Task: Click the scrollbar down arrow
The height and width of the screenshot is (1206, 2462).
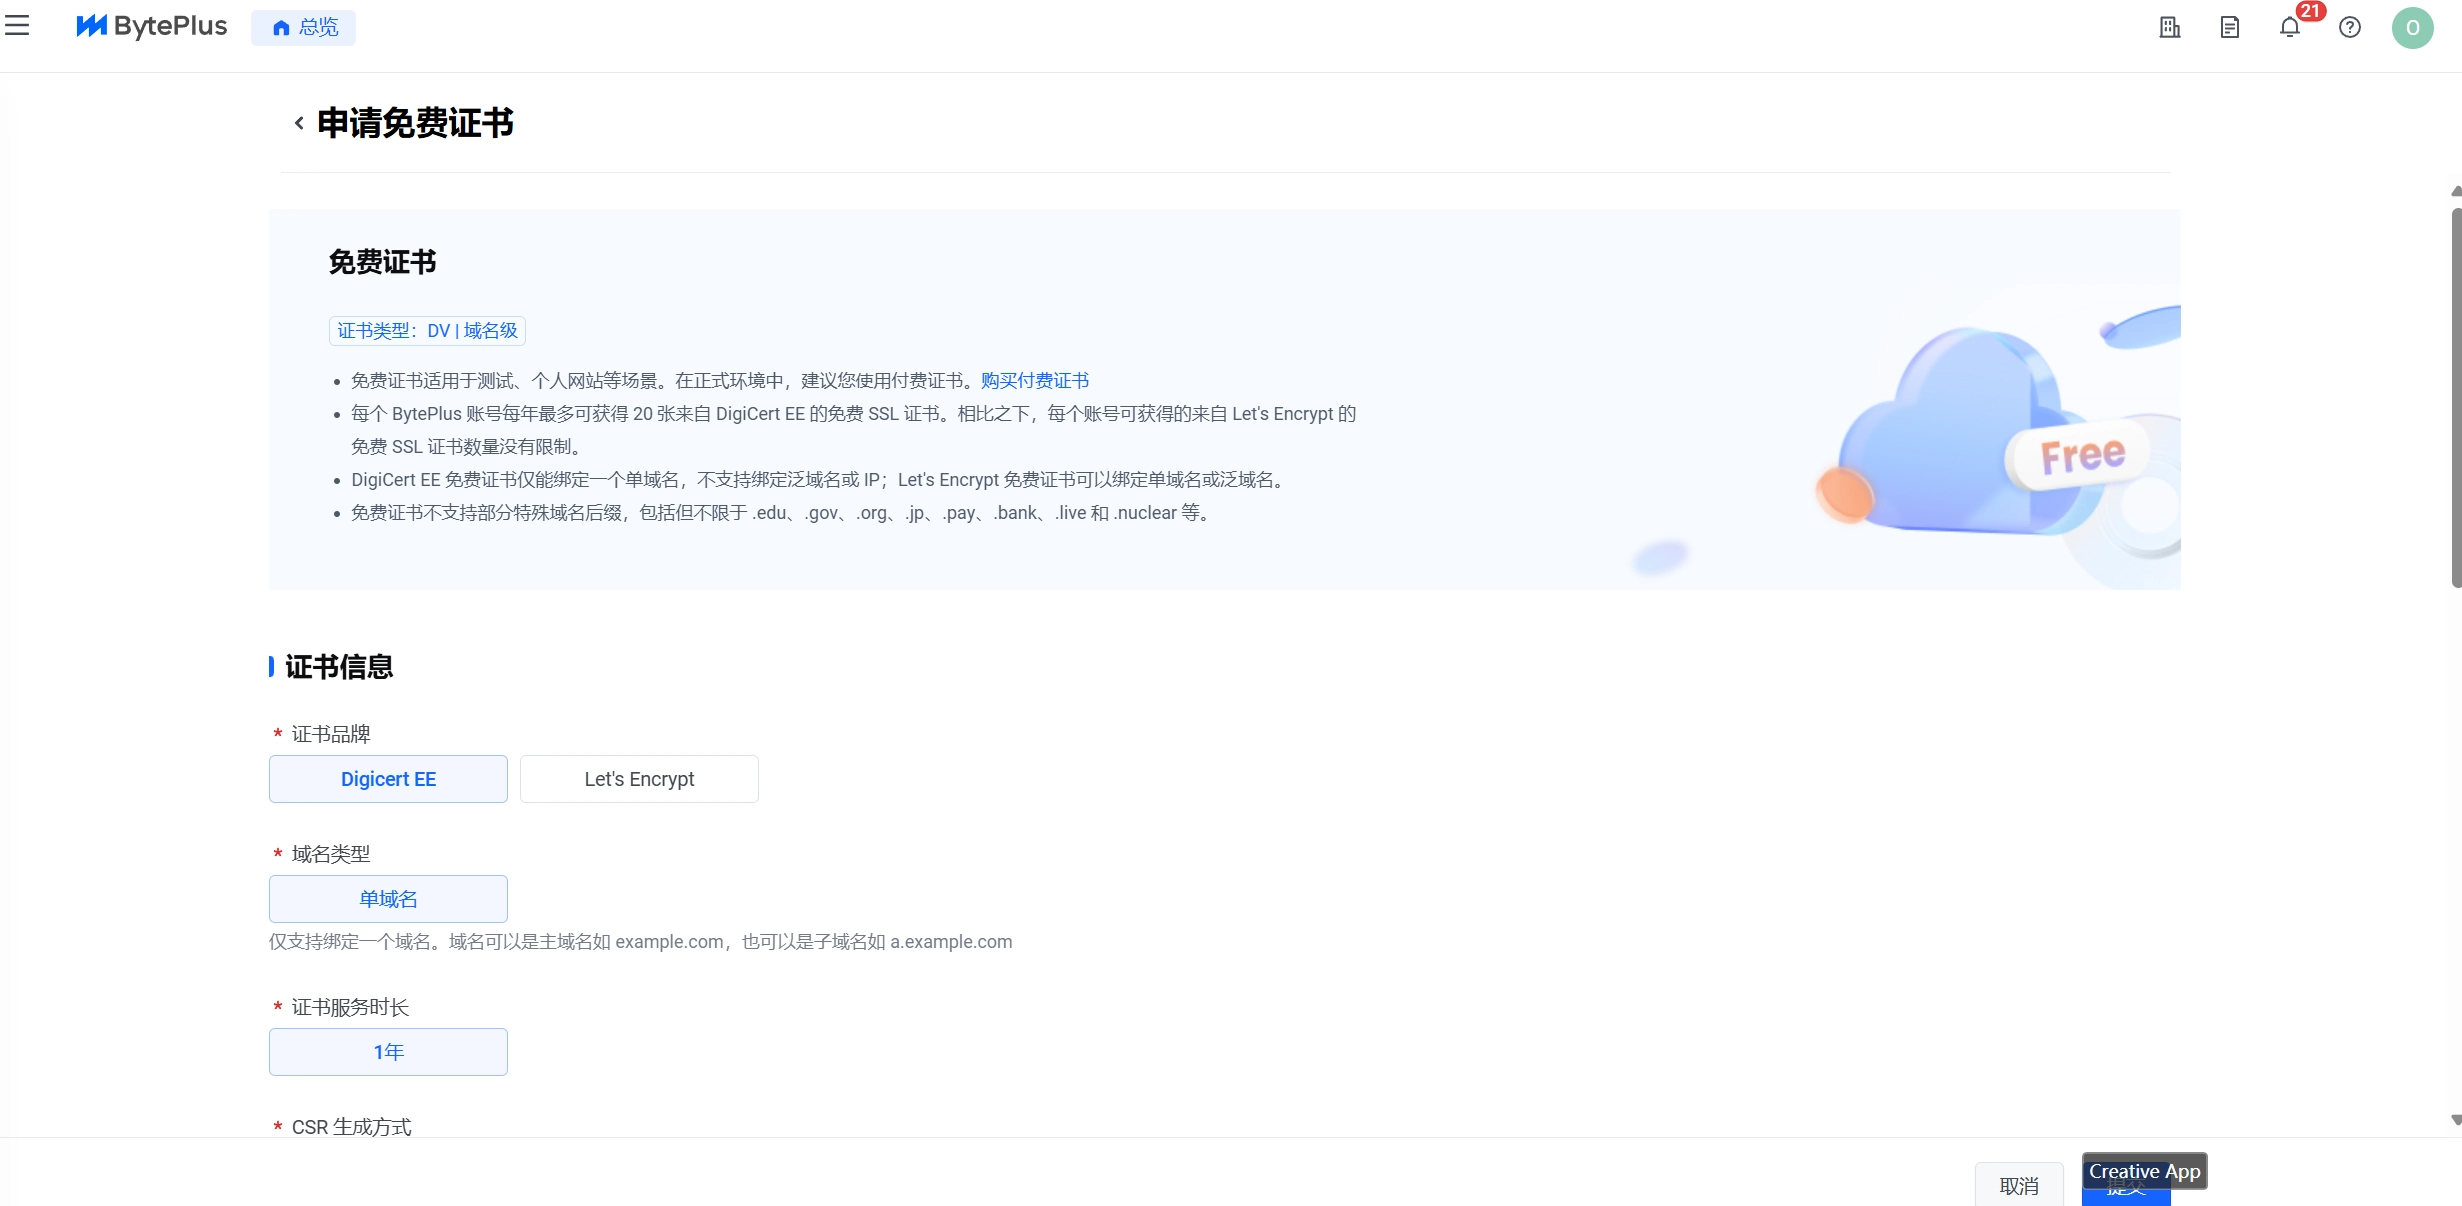Action: pyautogui.click(x=2456, y=1120)
